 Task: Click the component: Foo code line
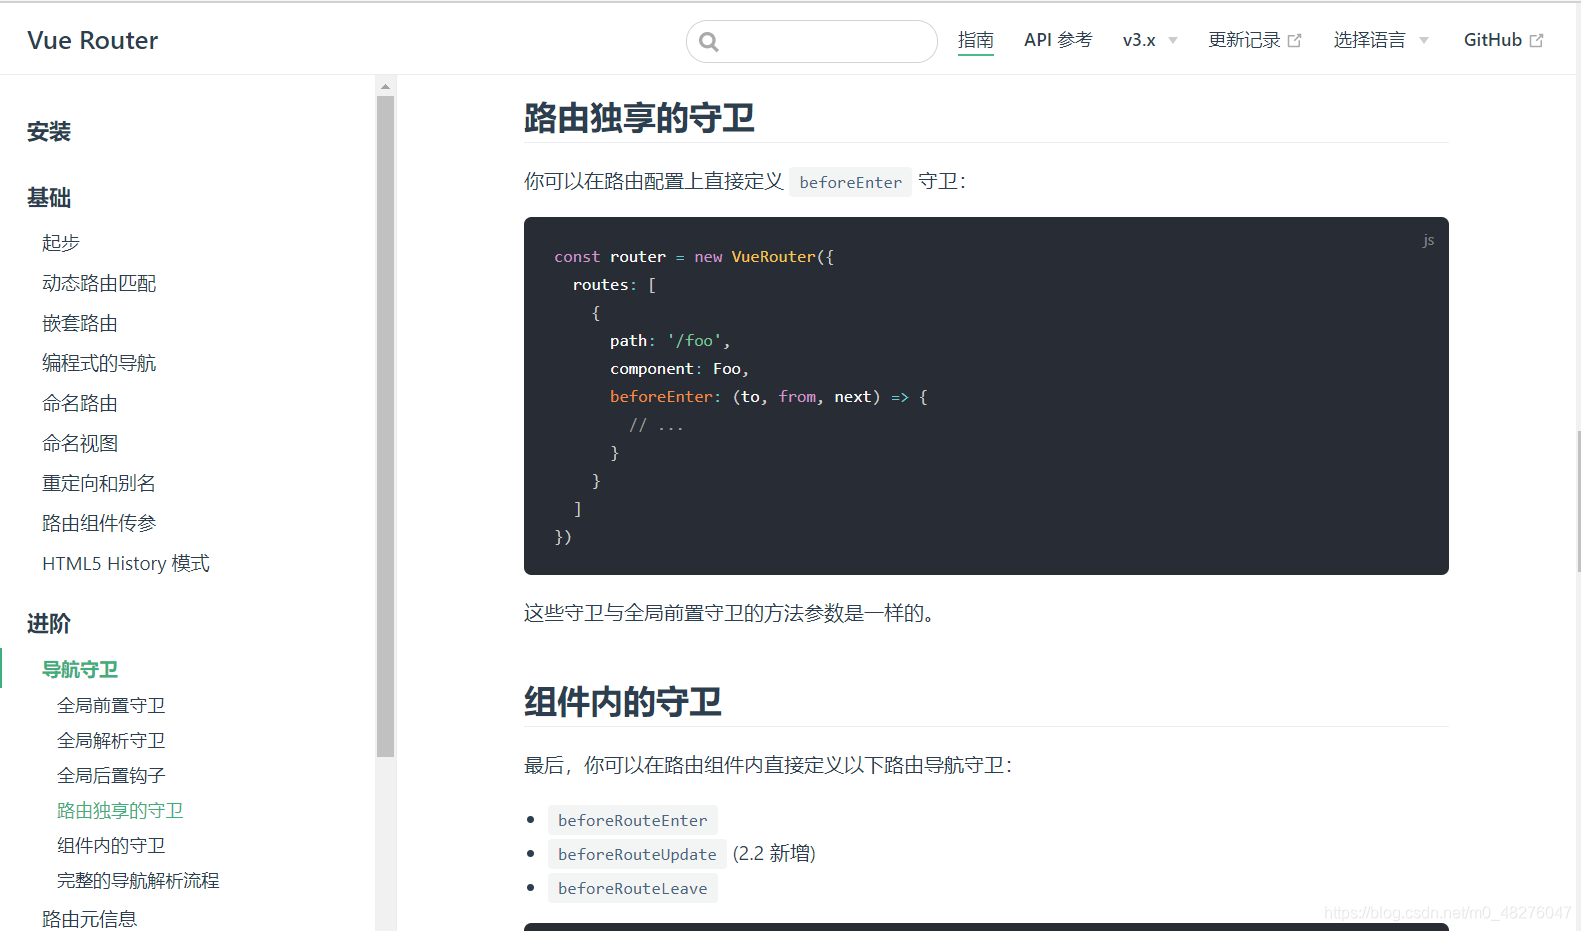coord(679,369)
